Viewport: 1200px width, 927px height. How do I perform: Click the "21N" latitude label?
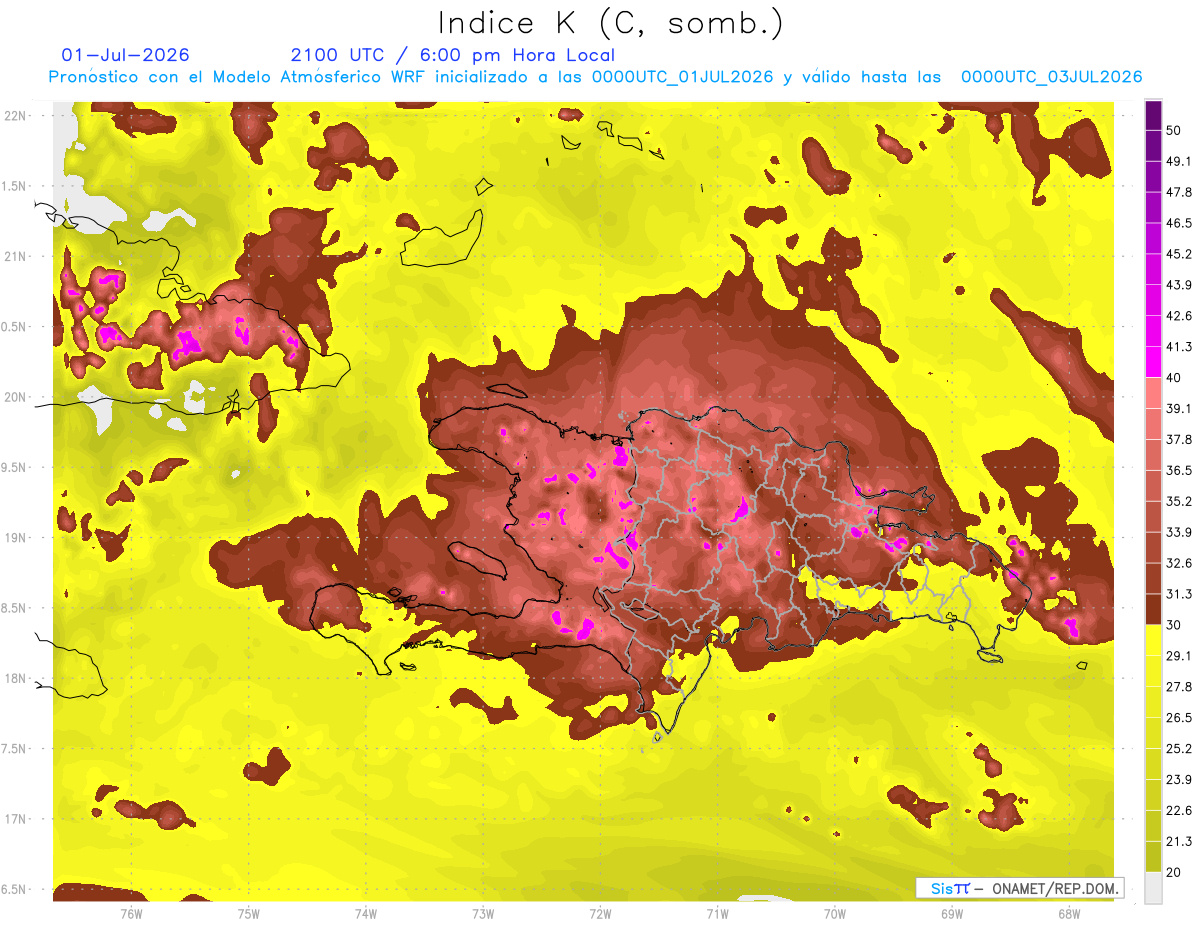17,256
